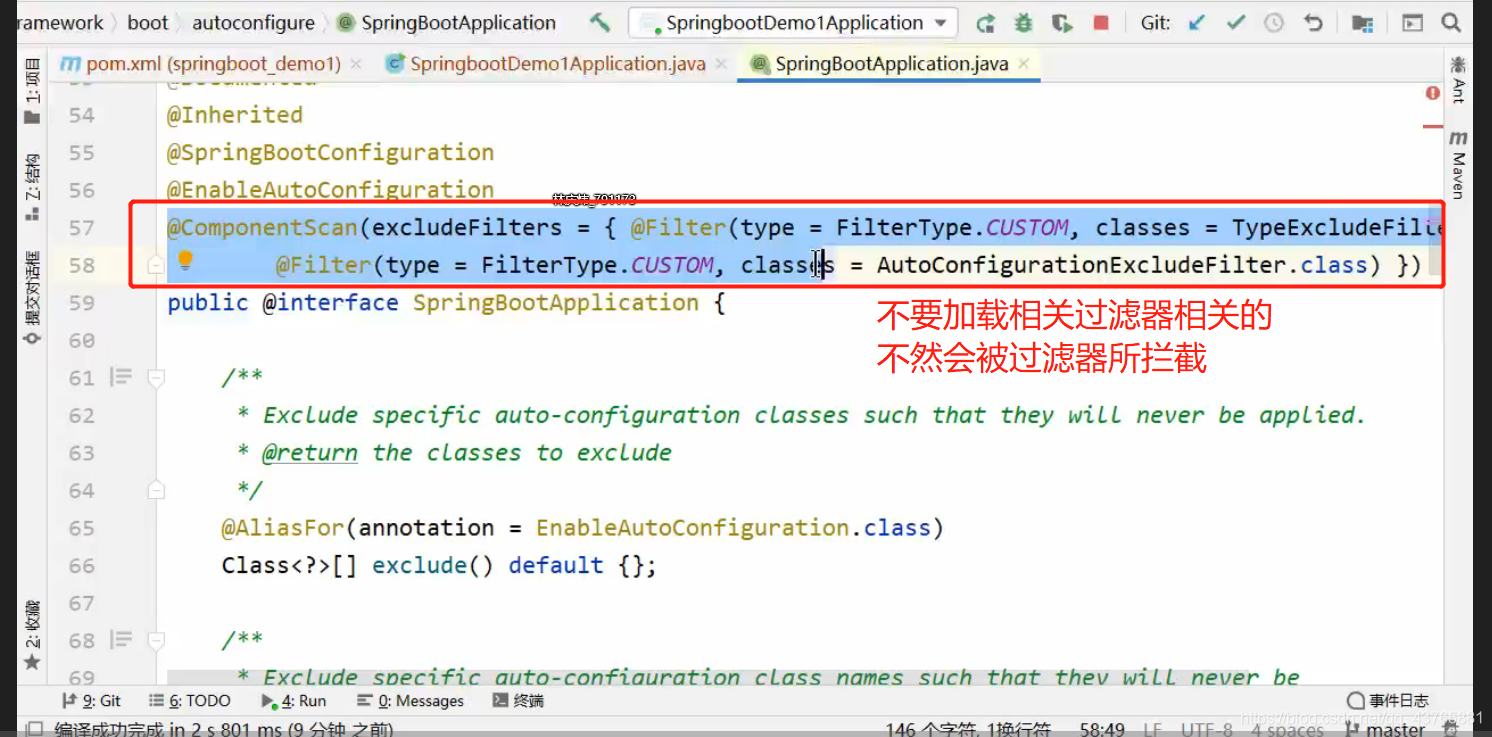Image resolution: width=1492 pixels, height=737 pixels.
Task: Click EnableAutoConfiguration.class on line 65
Action: (733, 528)
